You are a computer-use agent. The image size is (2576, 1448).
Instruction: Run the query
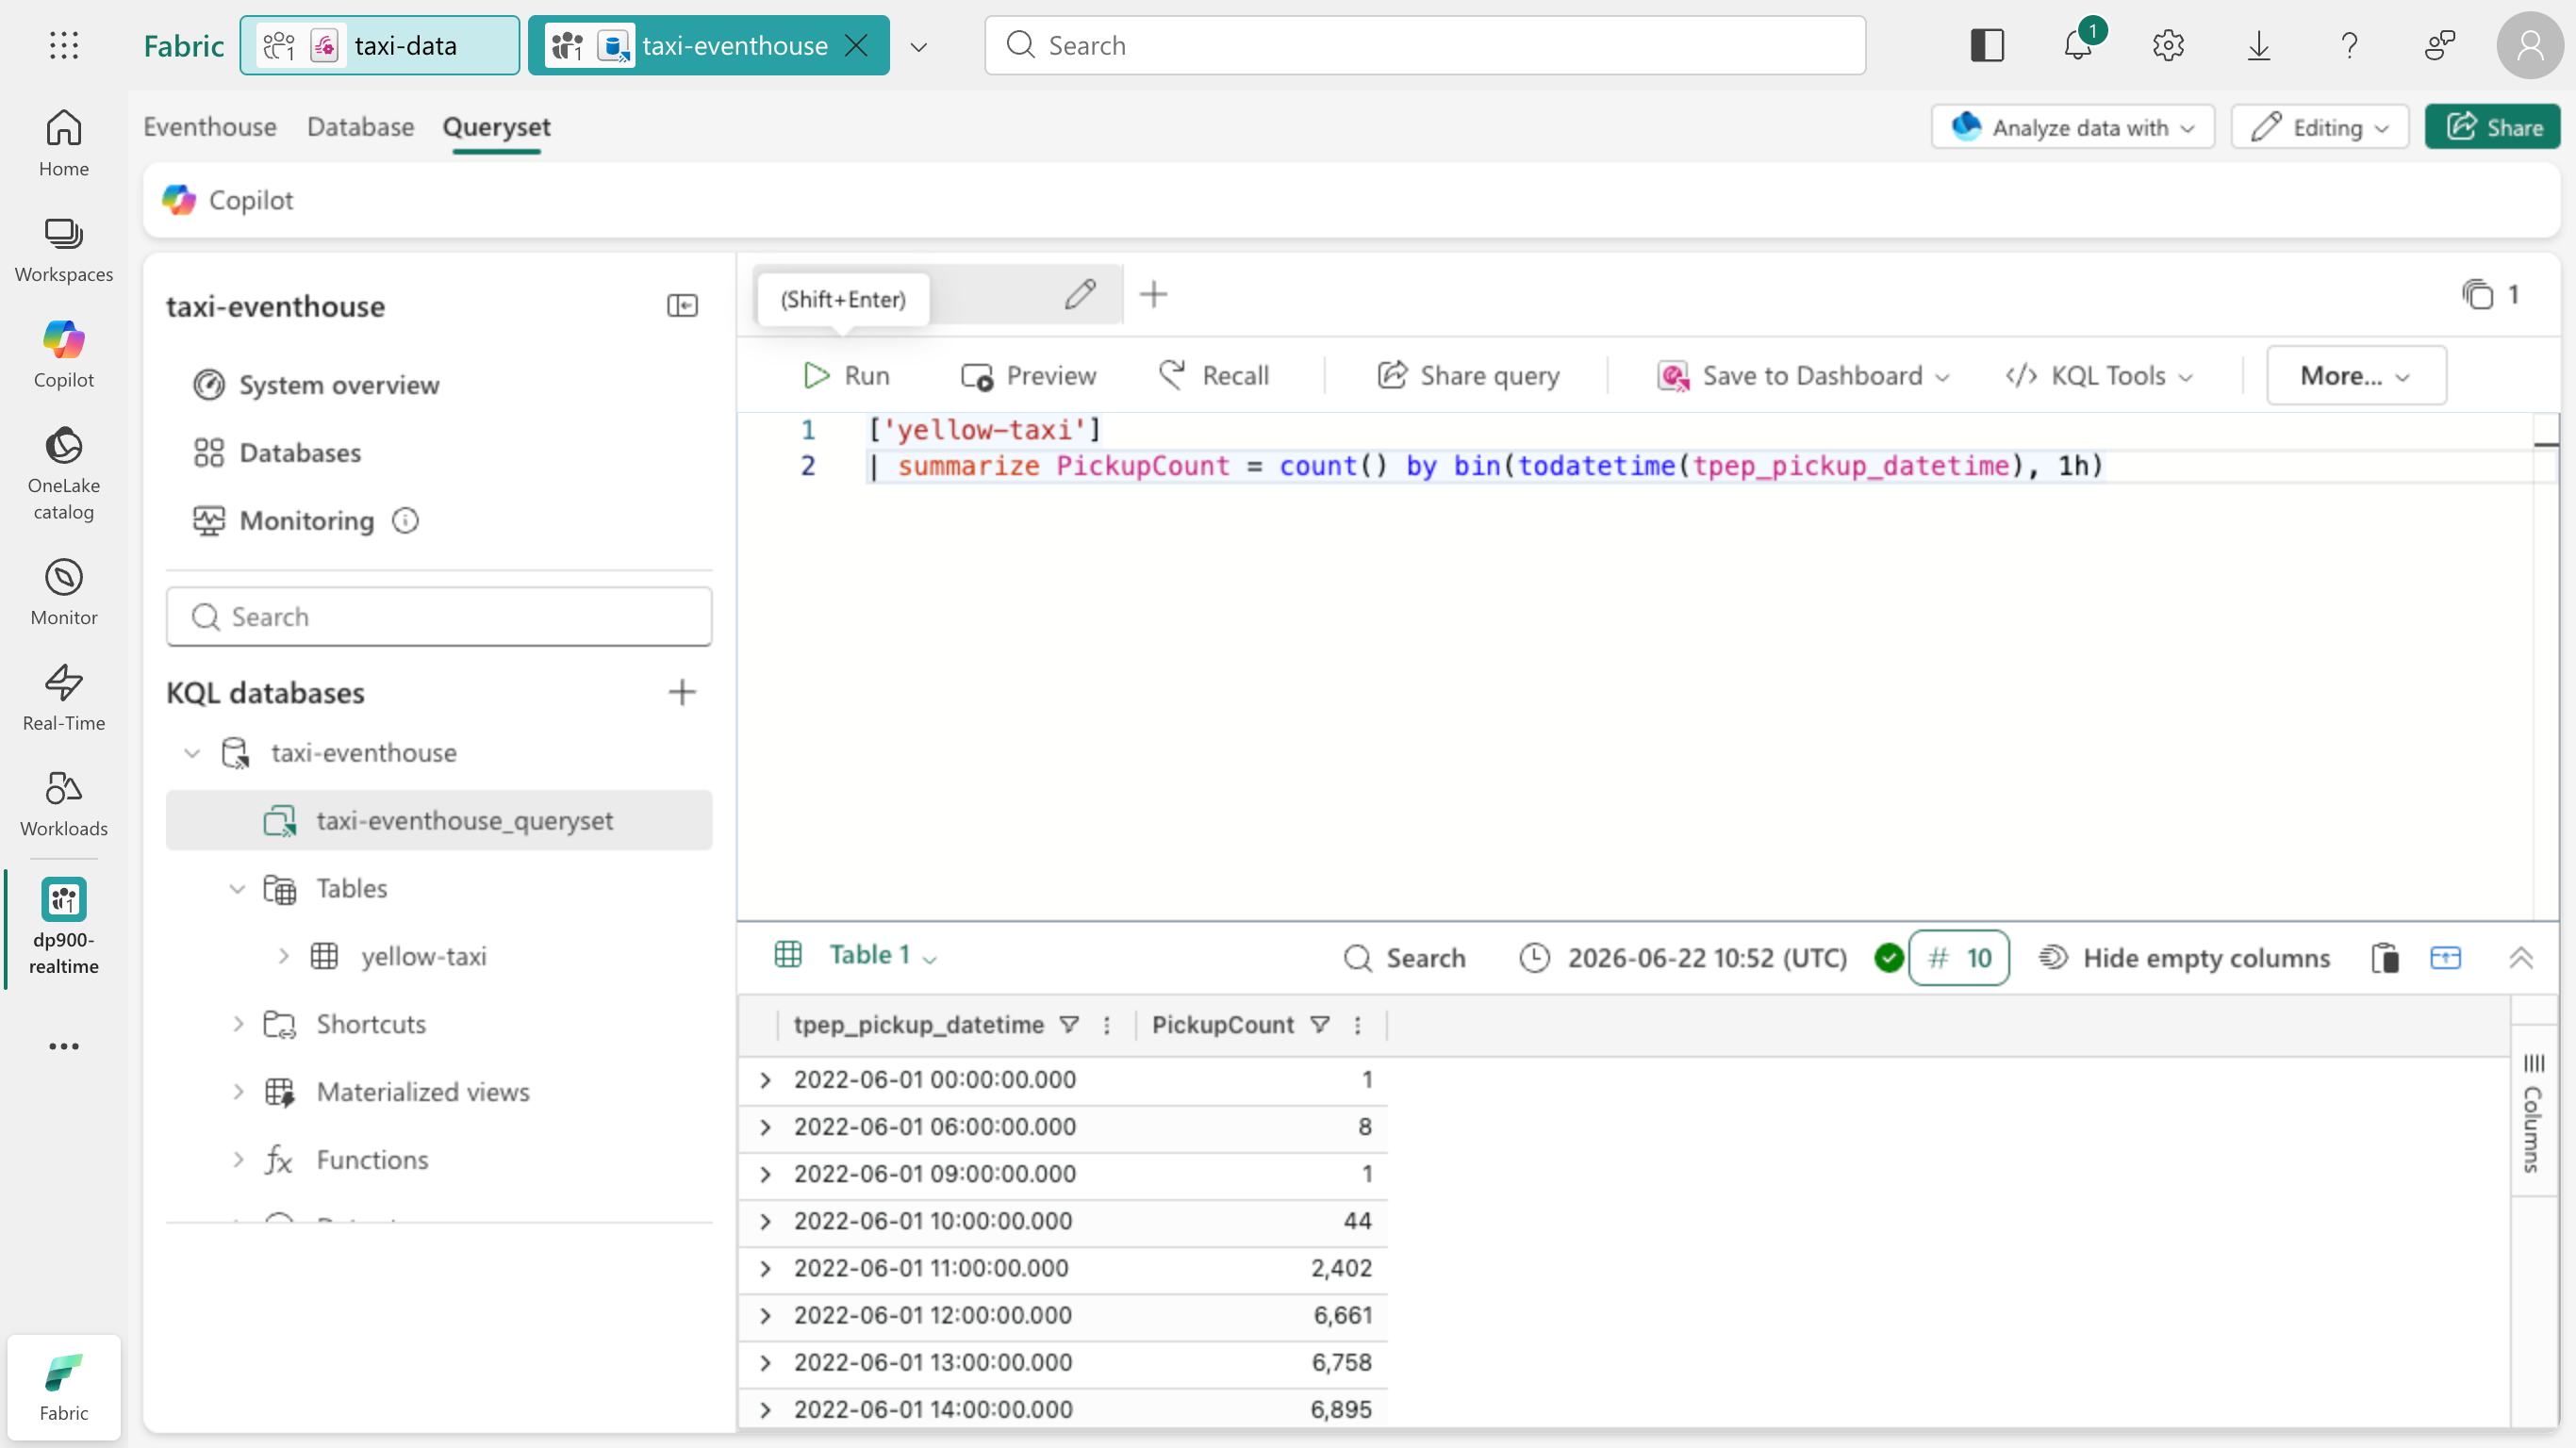pyautogui.click(x=846, y=376)
